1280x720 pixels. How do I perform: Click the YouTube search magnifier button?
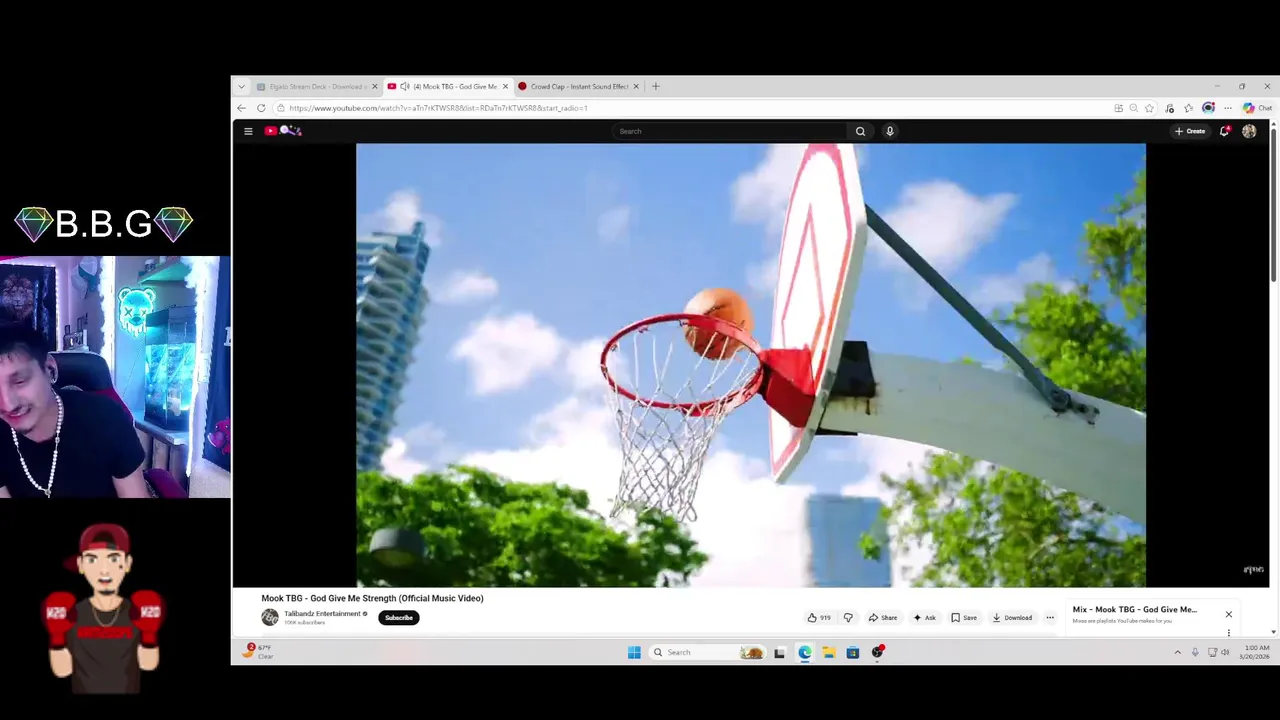click(860, 131)
